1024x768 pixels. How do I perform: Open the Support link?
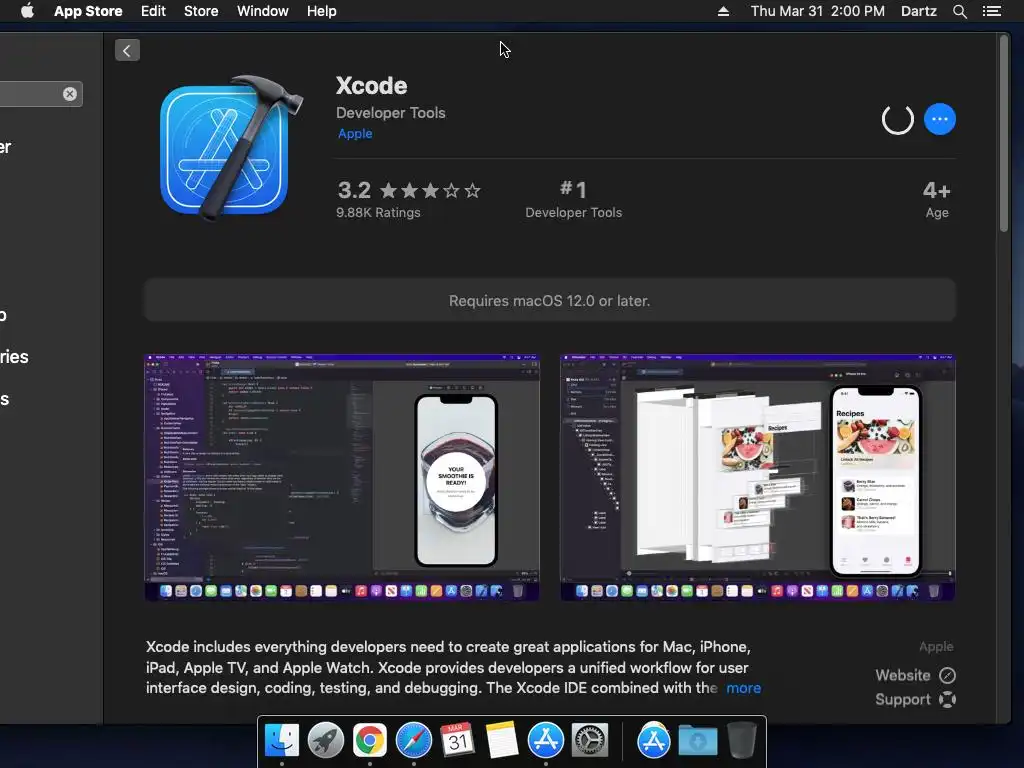coord(915,699)
